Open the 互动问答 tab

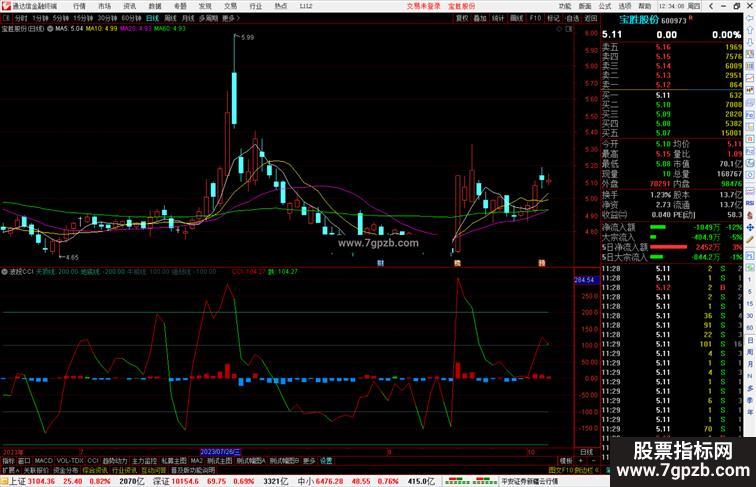tap(154, 470)
